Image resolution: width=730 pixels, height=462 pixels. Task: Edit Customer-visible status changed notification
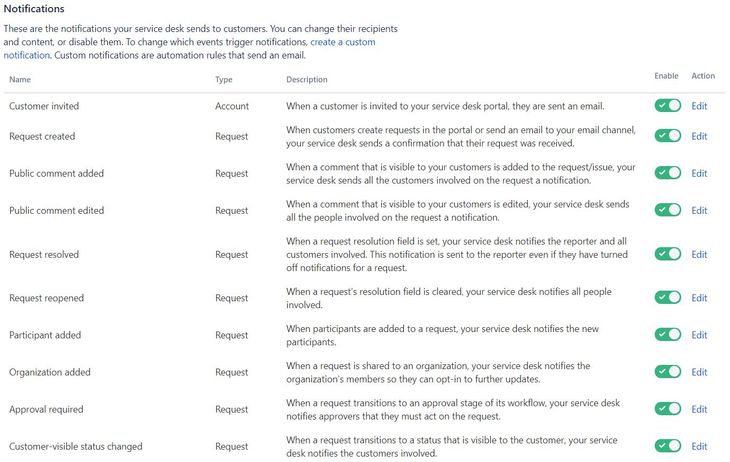click(x=699, y=446)
